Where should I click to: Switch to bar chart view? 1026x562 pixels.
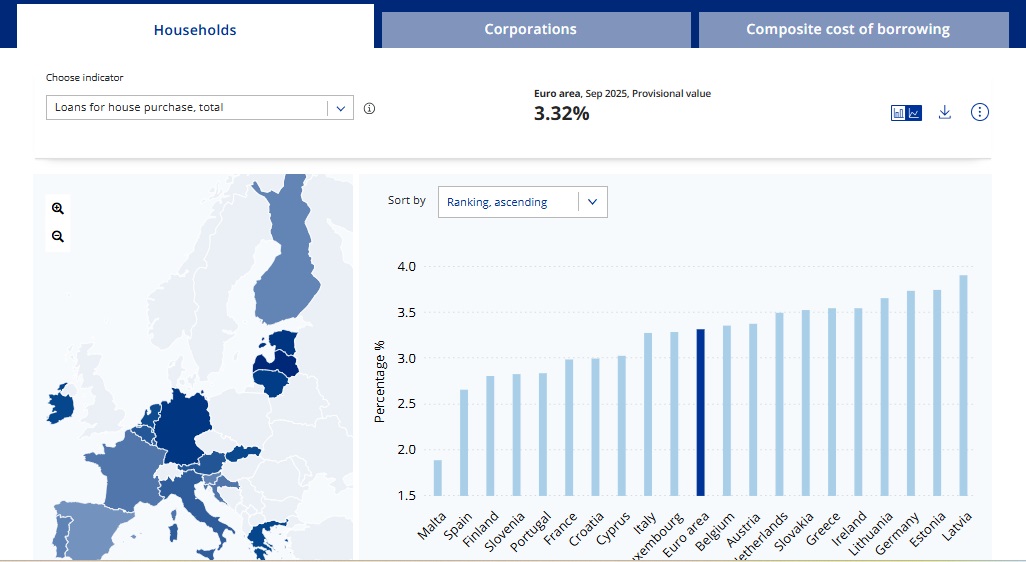899,113
